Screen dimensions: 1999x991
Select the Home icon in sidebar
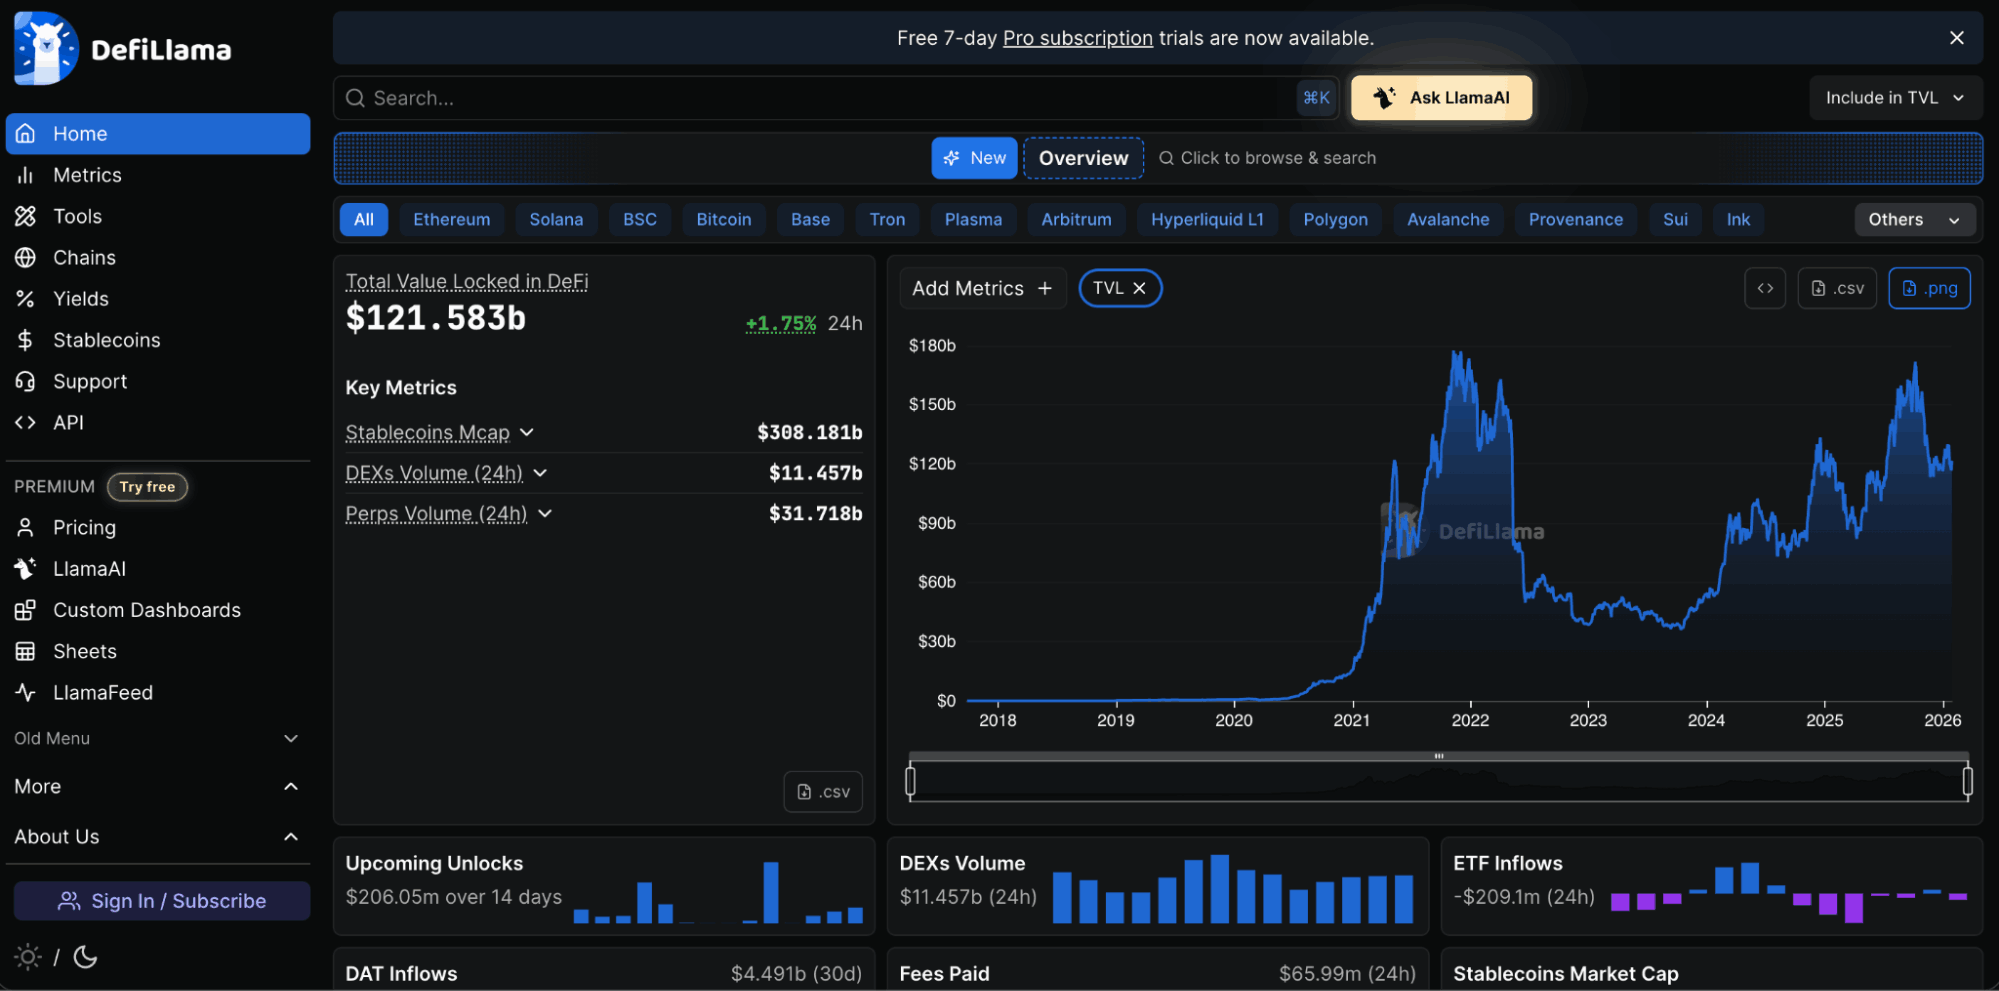pyautogui.click(x=26, y=133)
